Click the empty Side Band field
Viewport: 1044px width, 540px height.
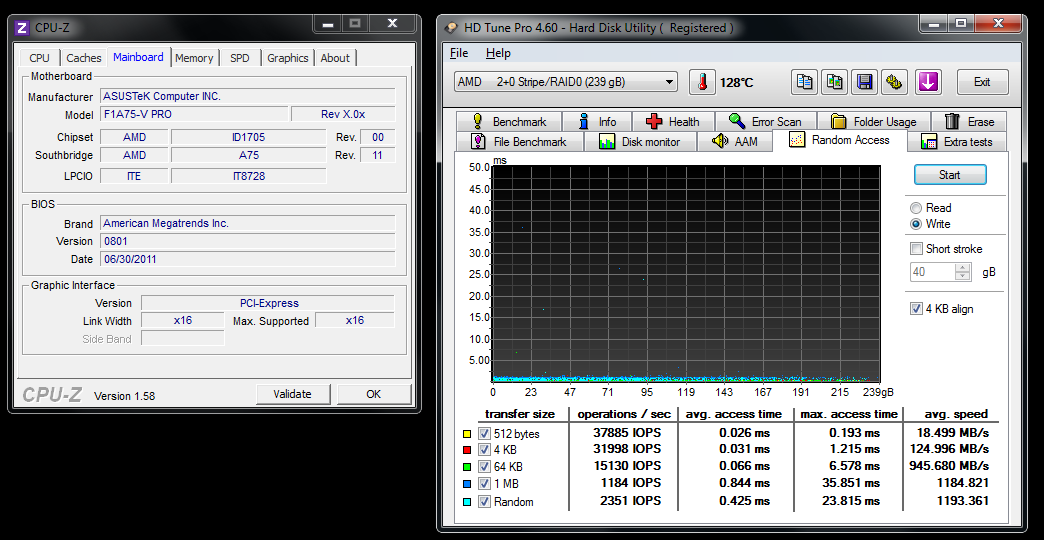183,338
